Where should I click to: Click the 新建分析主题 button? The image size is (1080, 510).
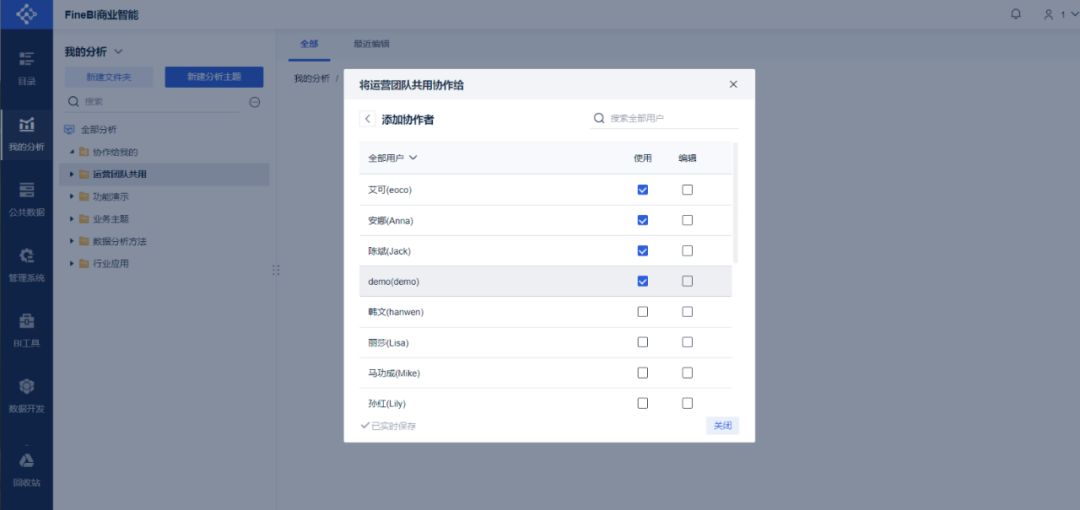214,77
